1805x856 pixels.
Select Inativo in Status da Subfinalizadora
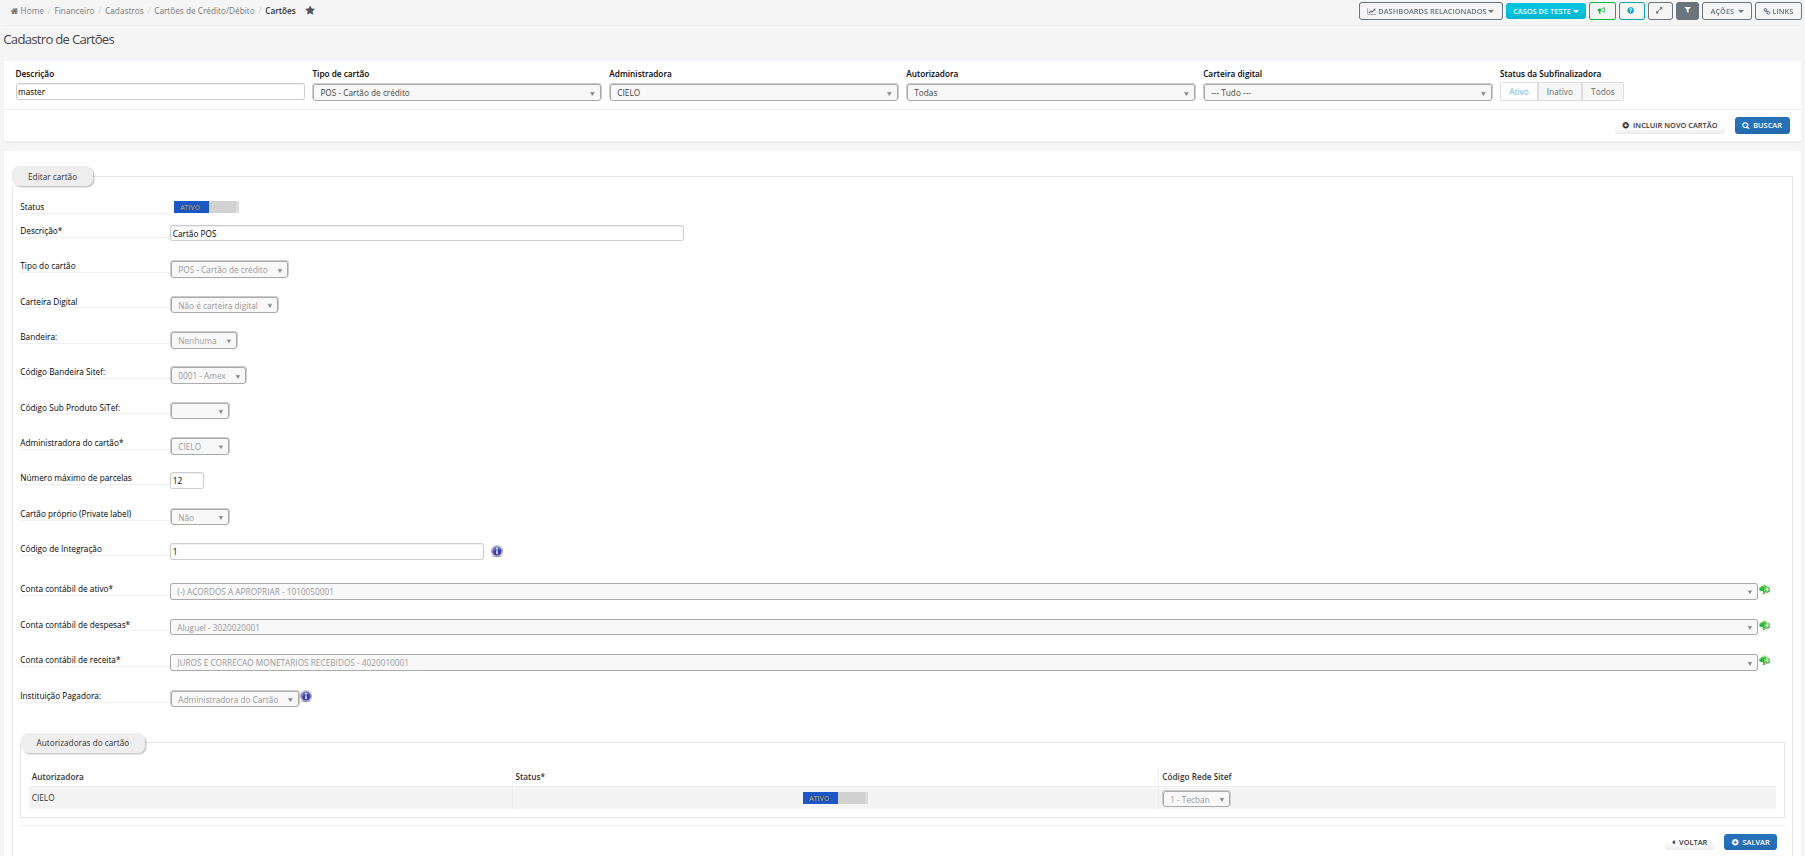[1559, 92]
